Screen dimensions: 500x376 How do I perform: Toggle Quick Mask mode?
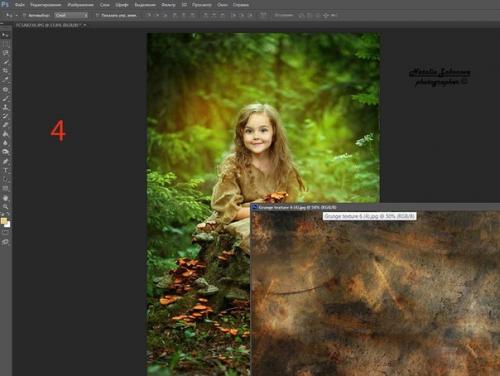coord(5,232)
